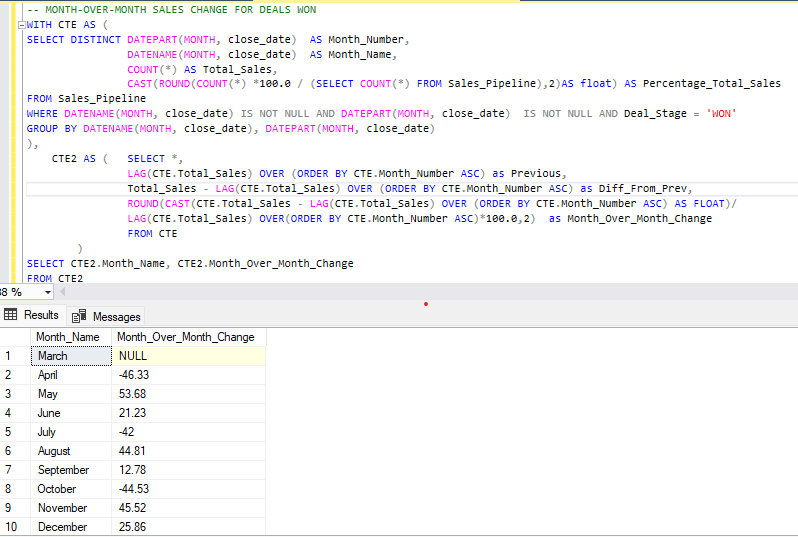Image resolution: width=798 pixels, height=537 pixels.
Task: Click the Messages tab icon
Action: (x=79, y=317)
